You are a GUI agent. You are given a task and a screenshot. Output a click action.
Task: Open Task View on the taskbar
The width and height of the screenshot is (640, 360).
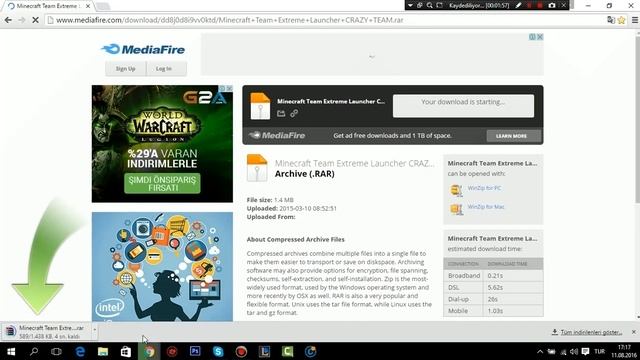click(56, 351)
